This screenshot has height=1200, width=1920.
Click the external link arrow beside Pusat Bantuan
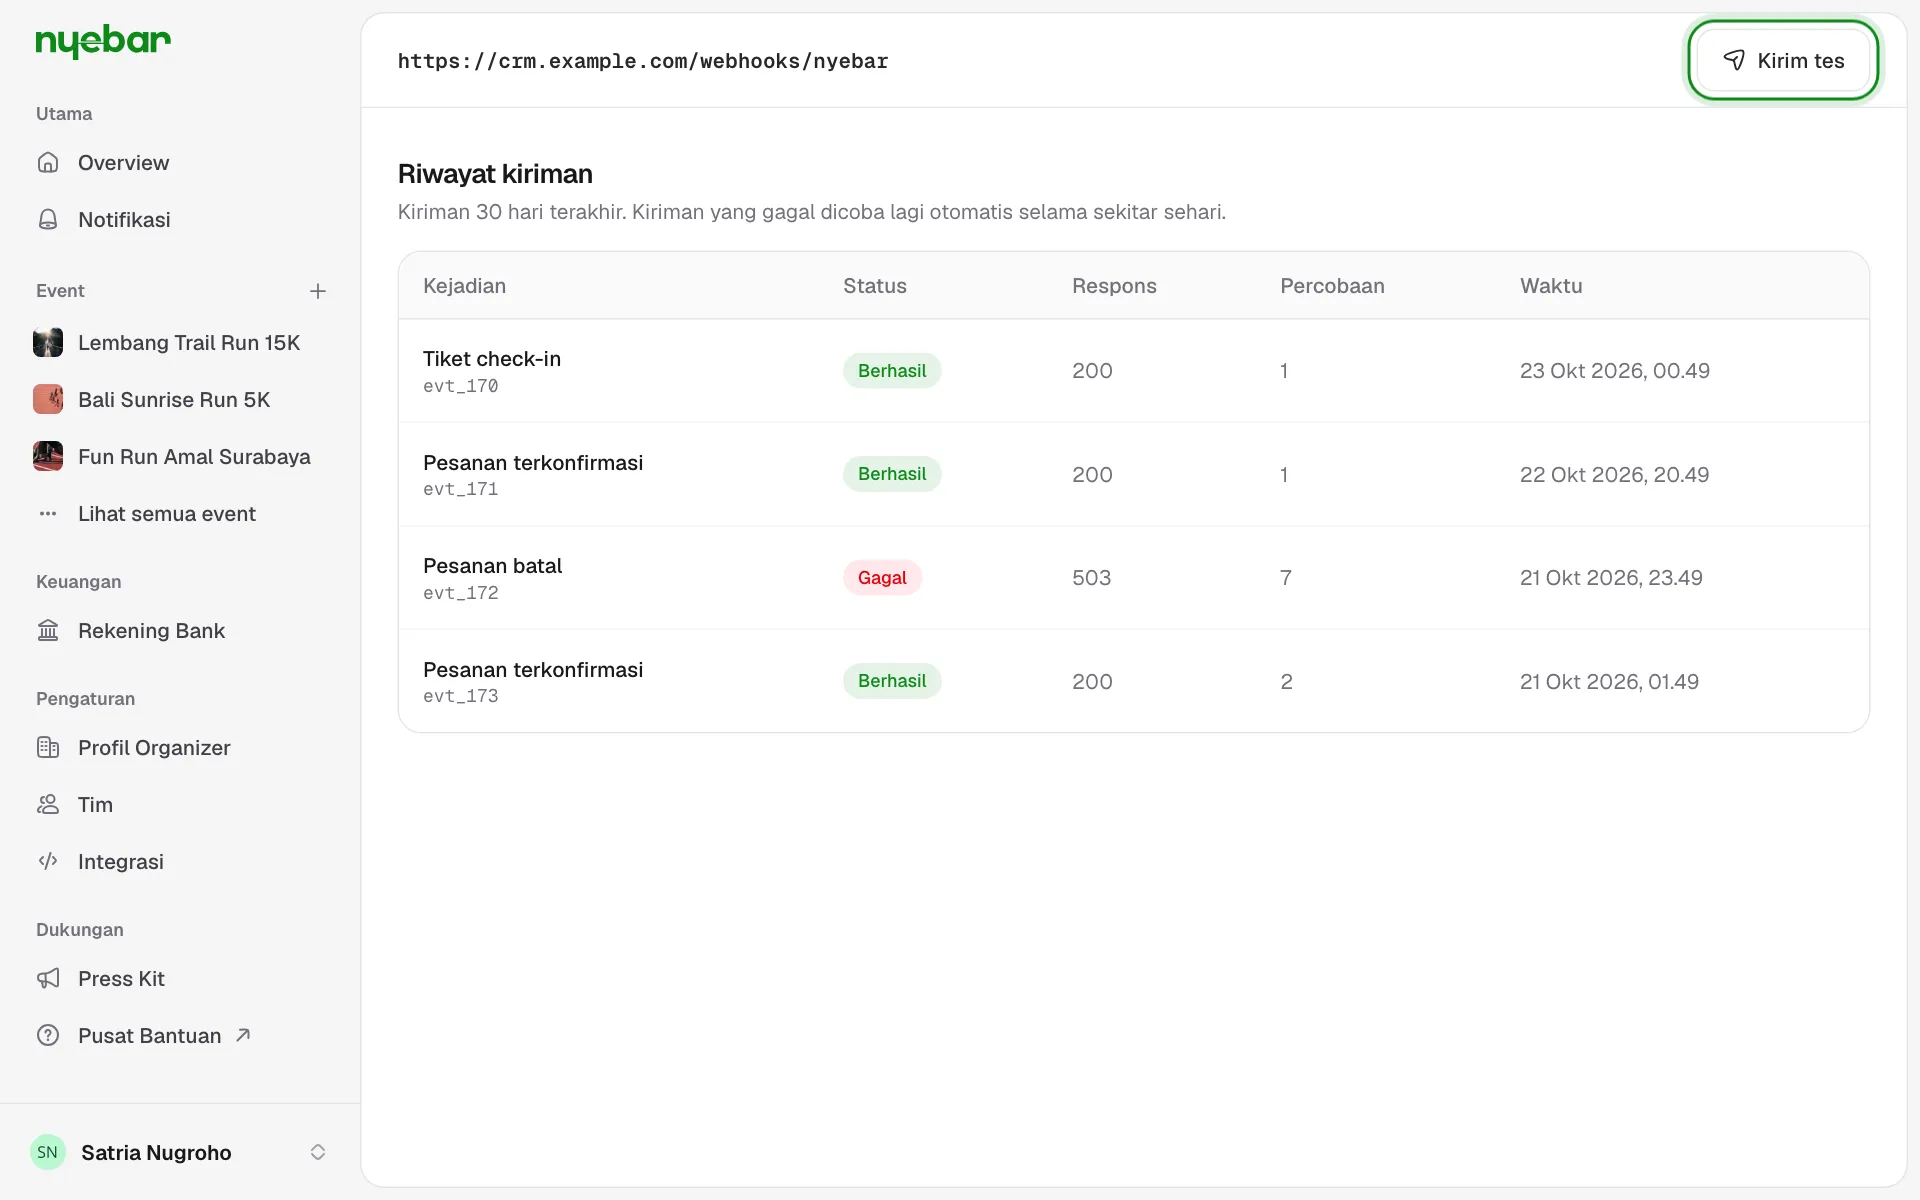(x=243, y=1035)
